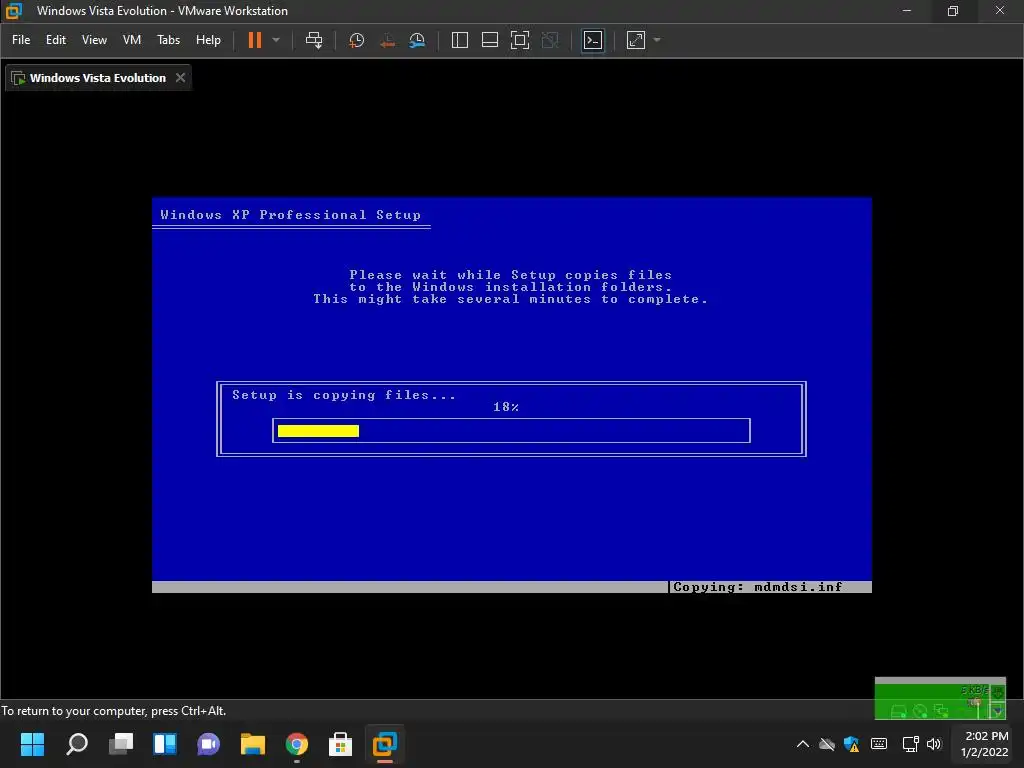Close the Windows Vista Evolution tab

click(180, 78)
